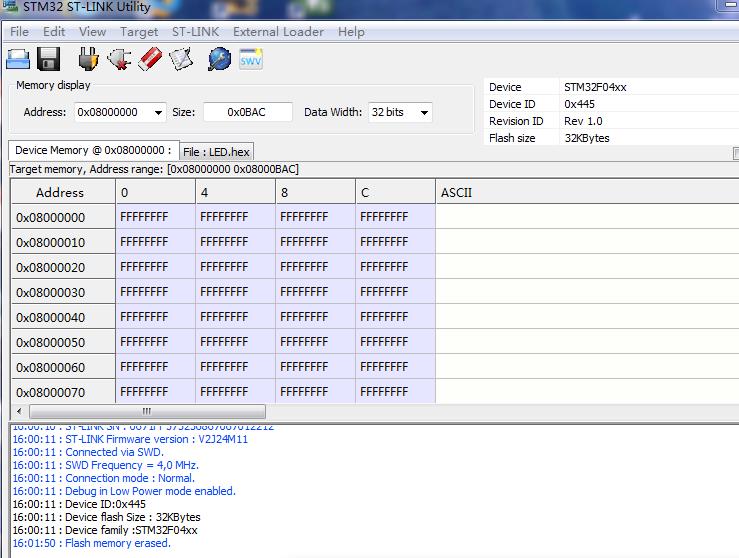
Task: Open the Data Width dropdown
Action: coord(424,112)
